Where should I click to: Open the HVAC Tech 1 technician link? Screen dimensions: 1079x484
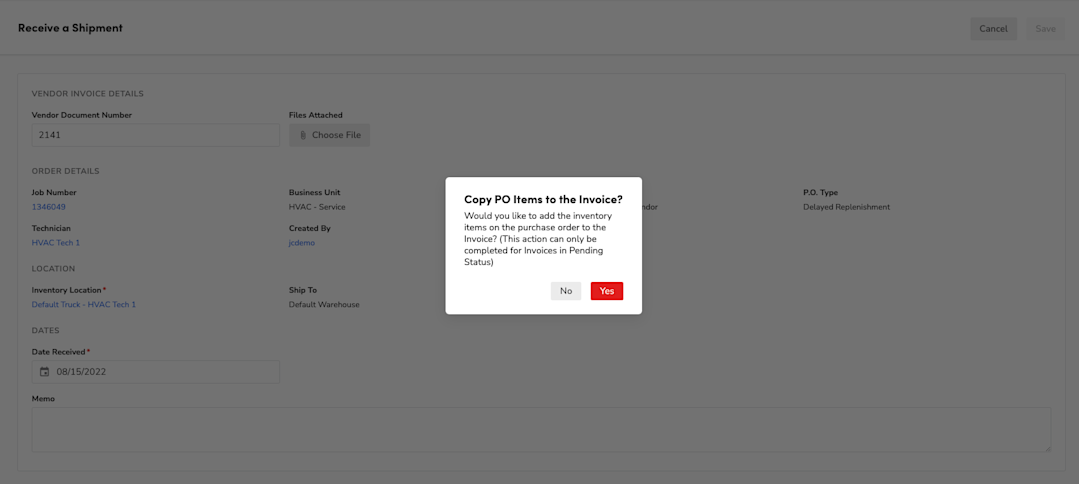pyautogui.click(x=56, y=243)
